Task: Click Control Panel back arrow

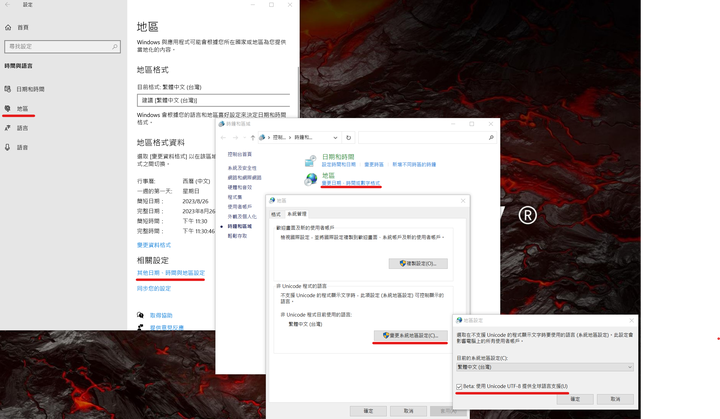Action: point(223,137)
